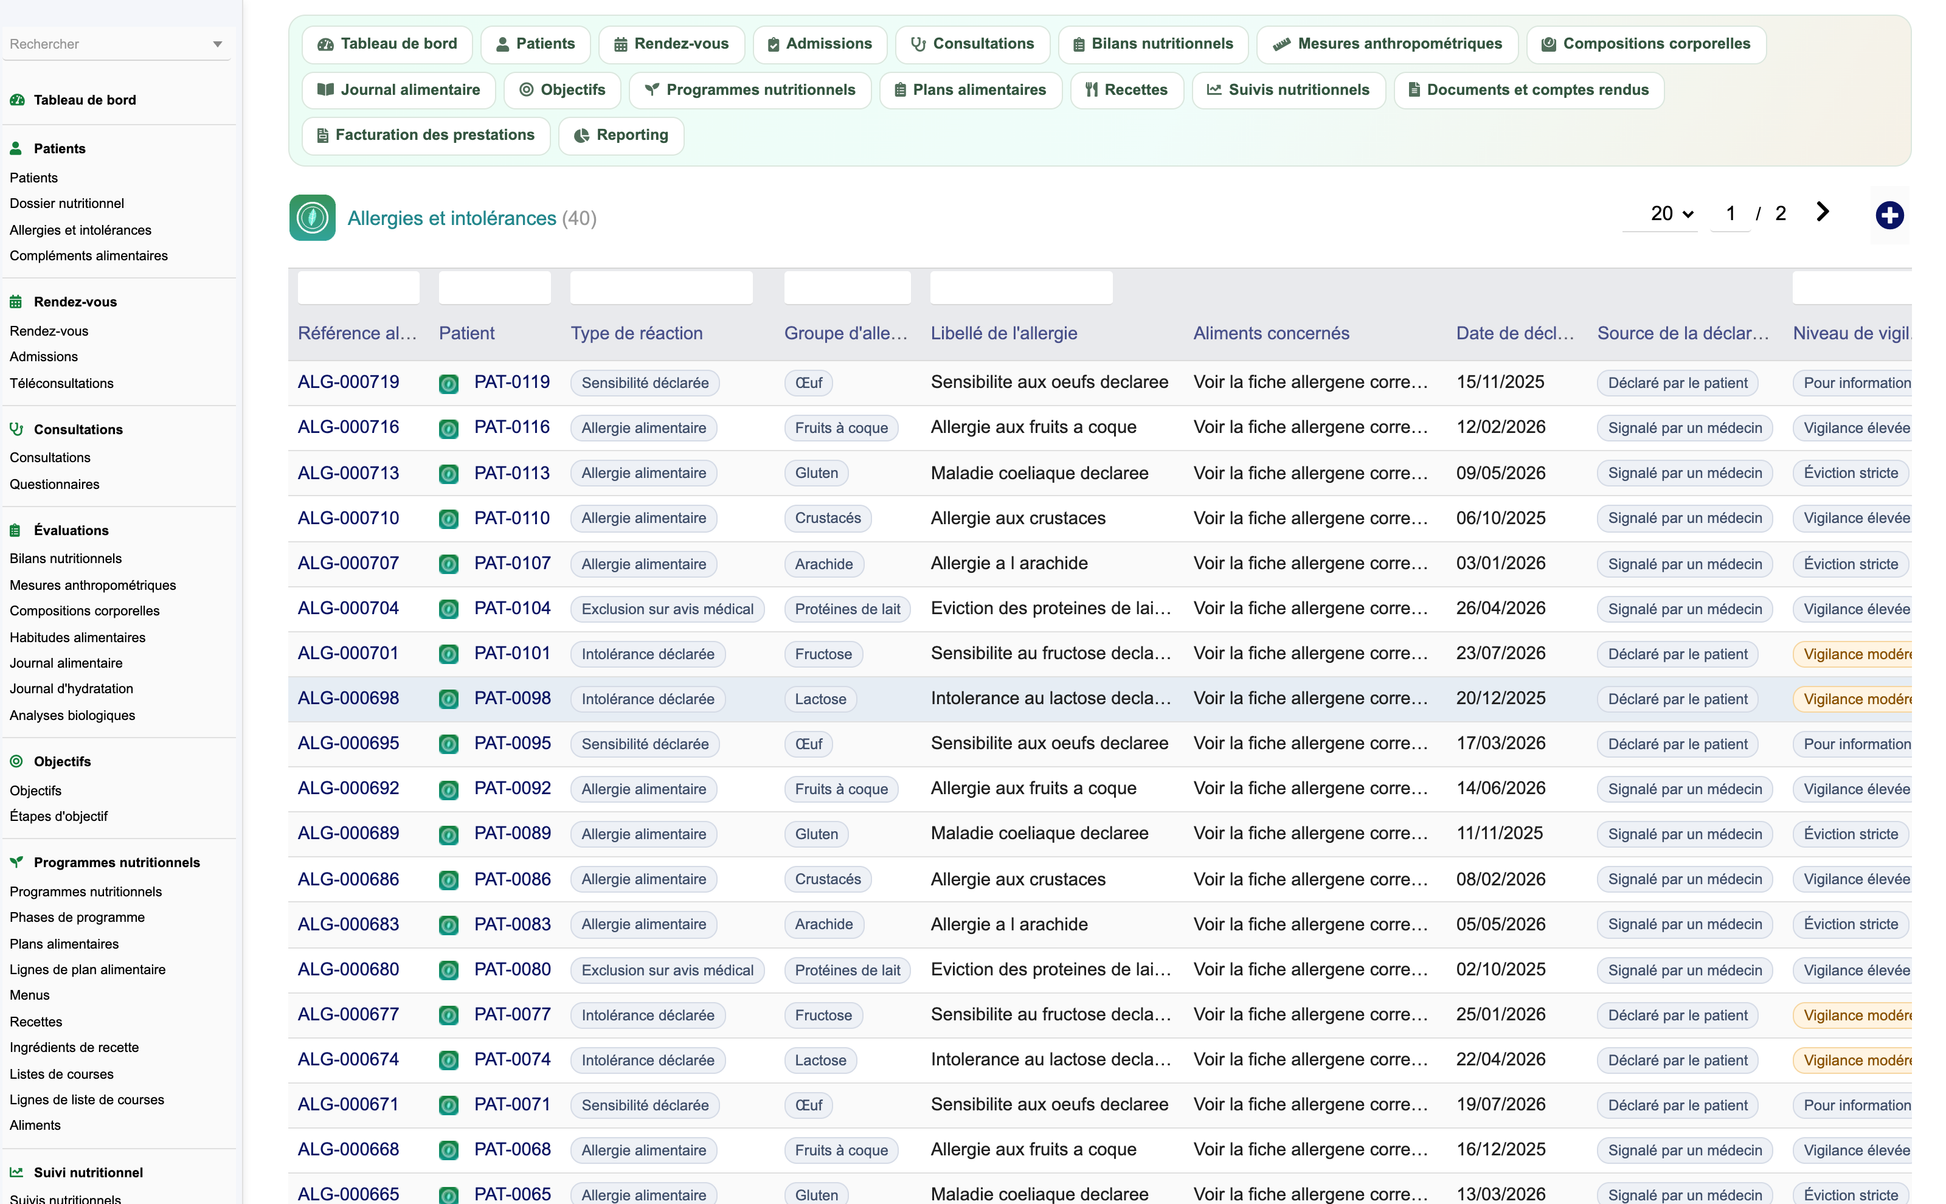Click patient icon beside PAT-0101

pos(449,654)
